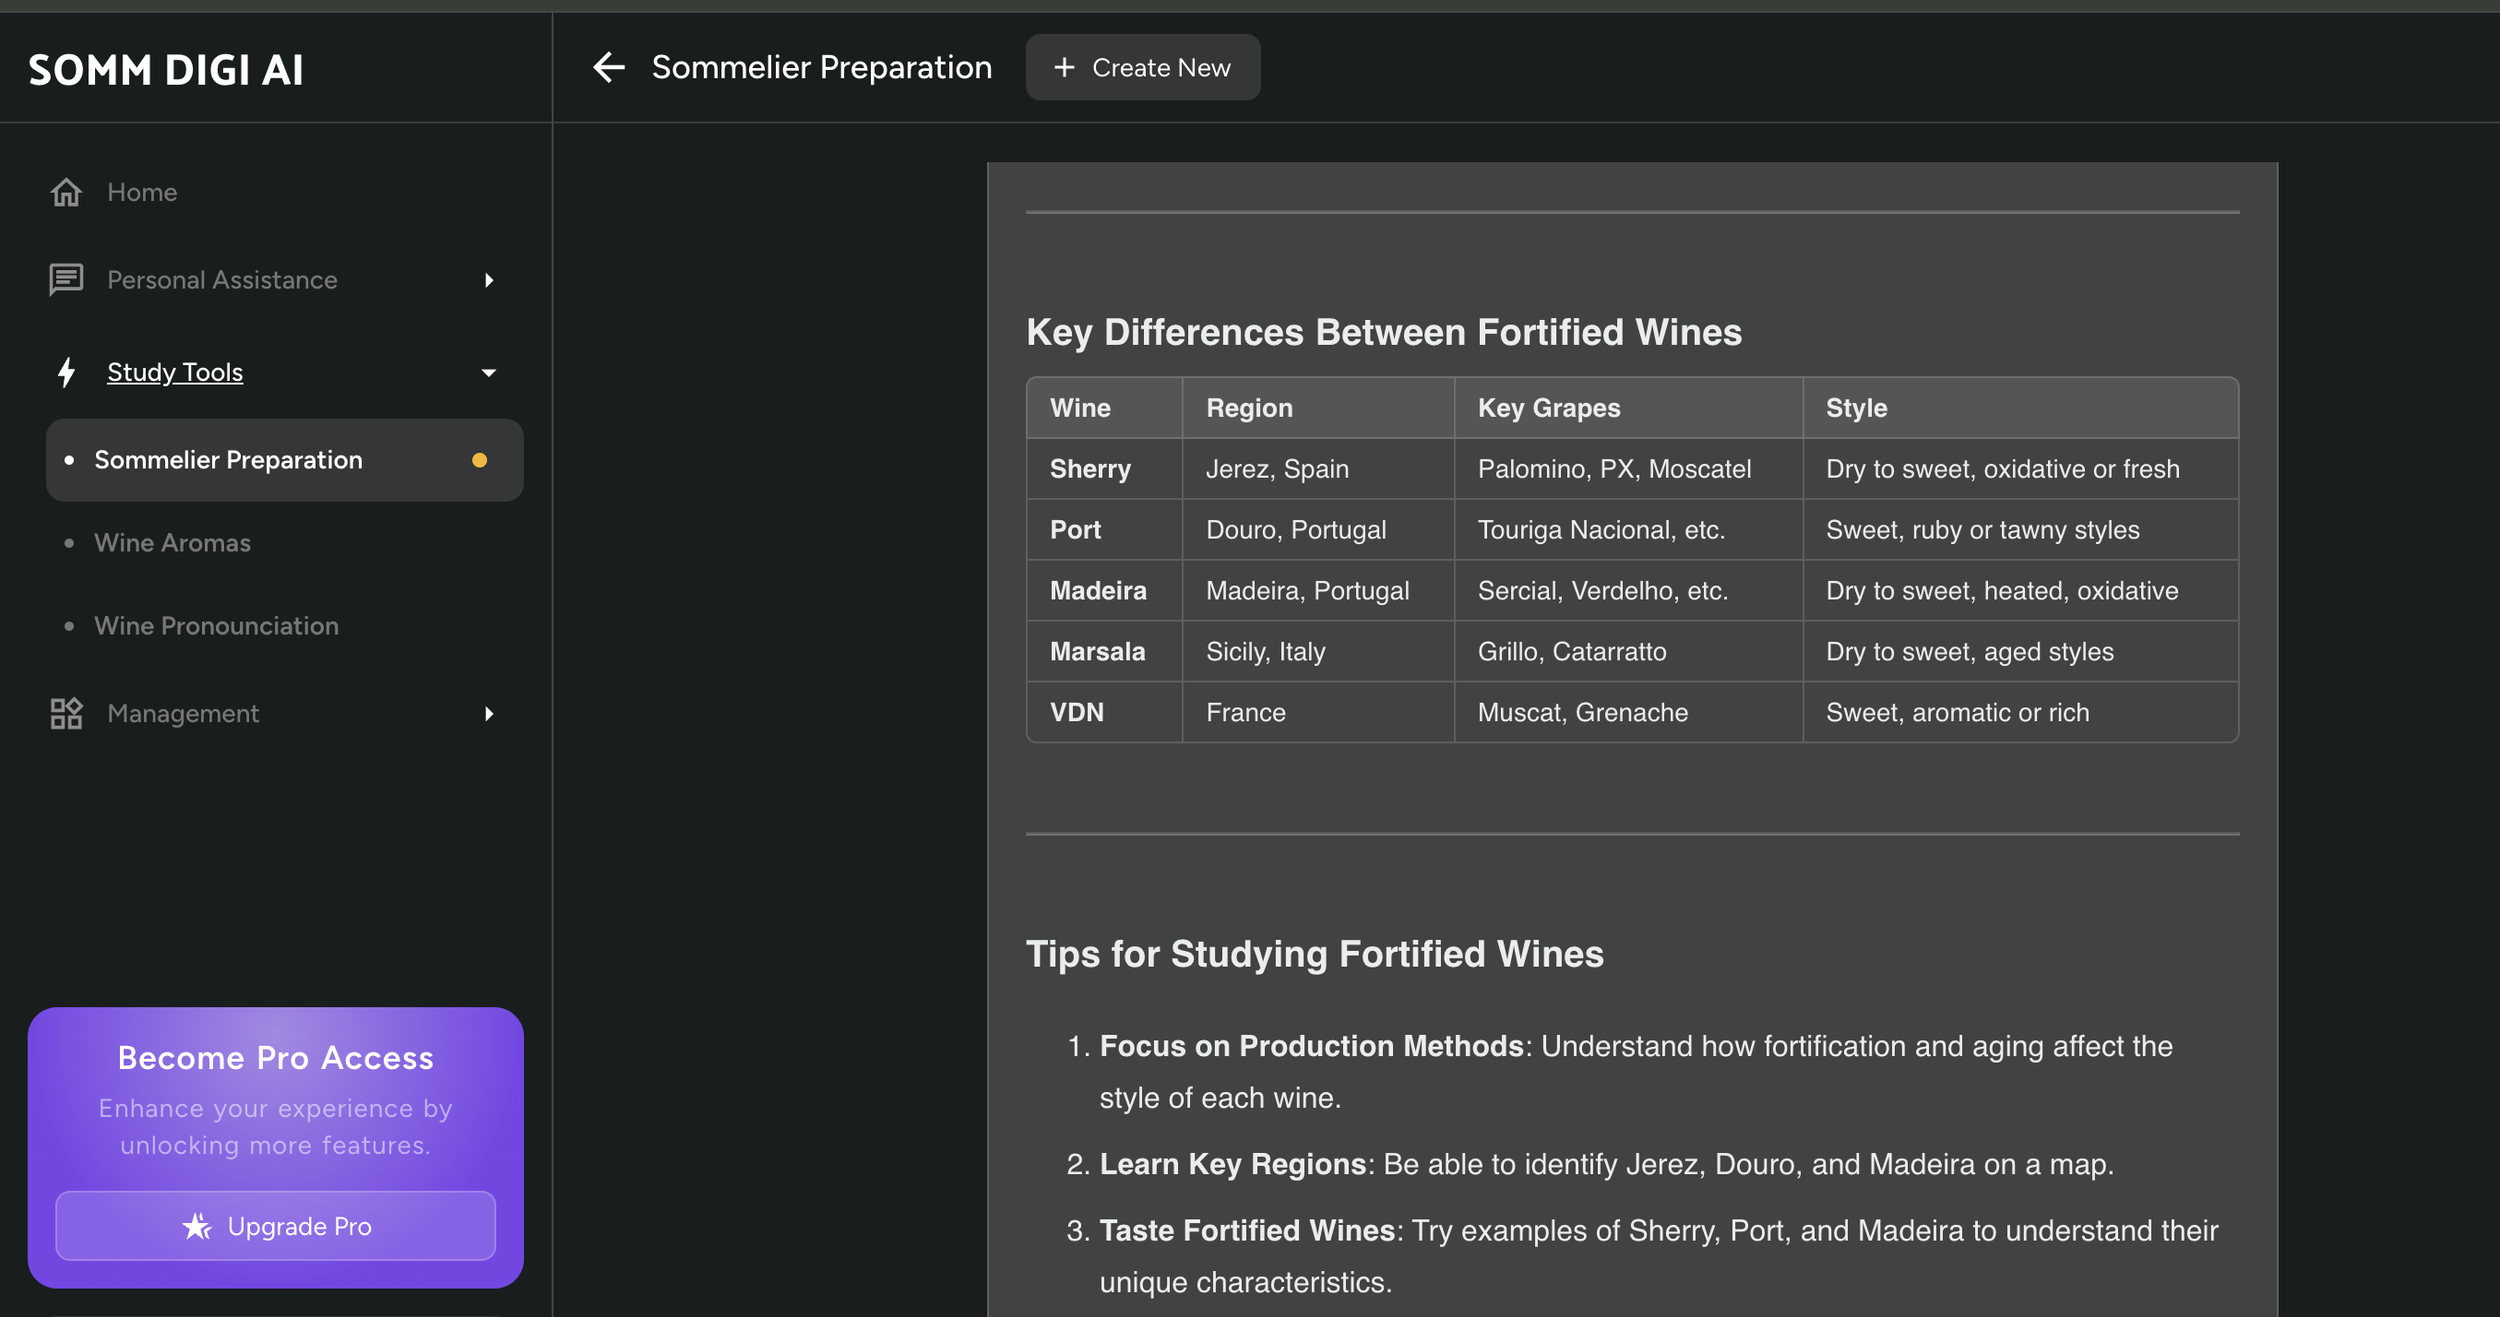Click the Key Grapes column header
The image size is (2500, 1317).
pos(1548,408)
